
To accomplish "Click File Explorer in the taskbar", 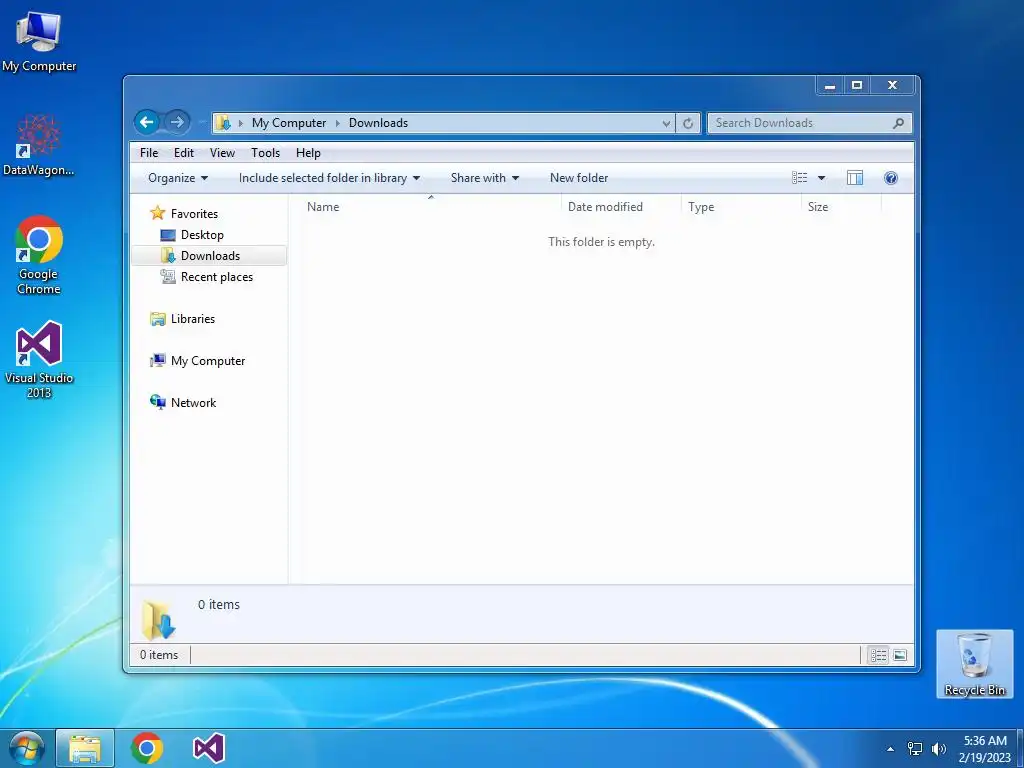I will pos(85,748).
